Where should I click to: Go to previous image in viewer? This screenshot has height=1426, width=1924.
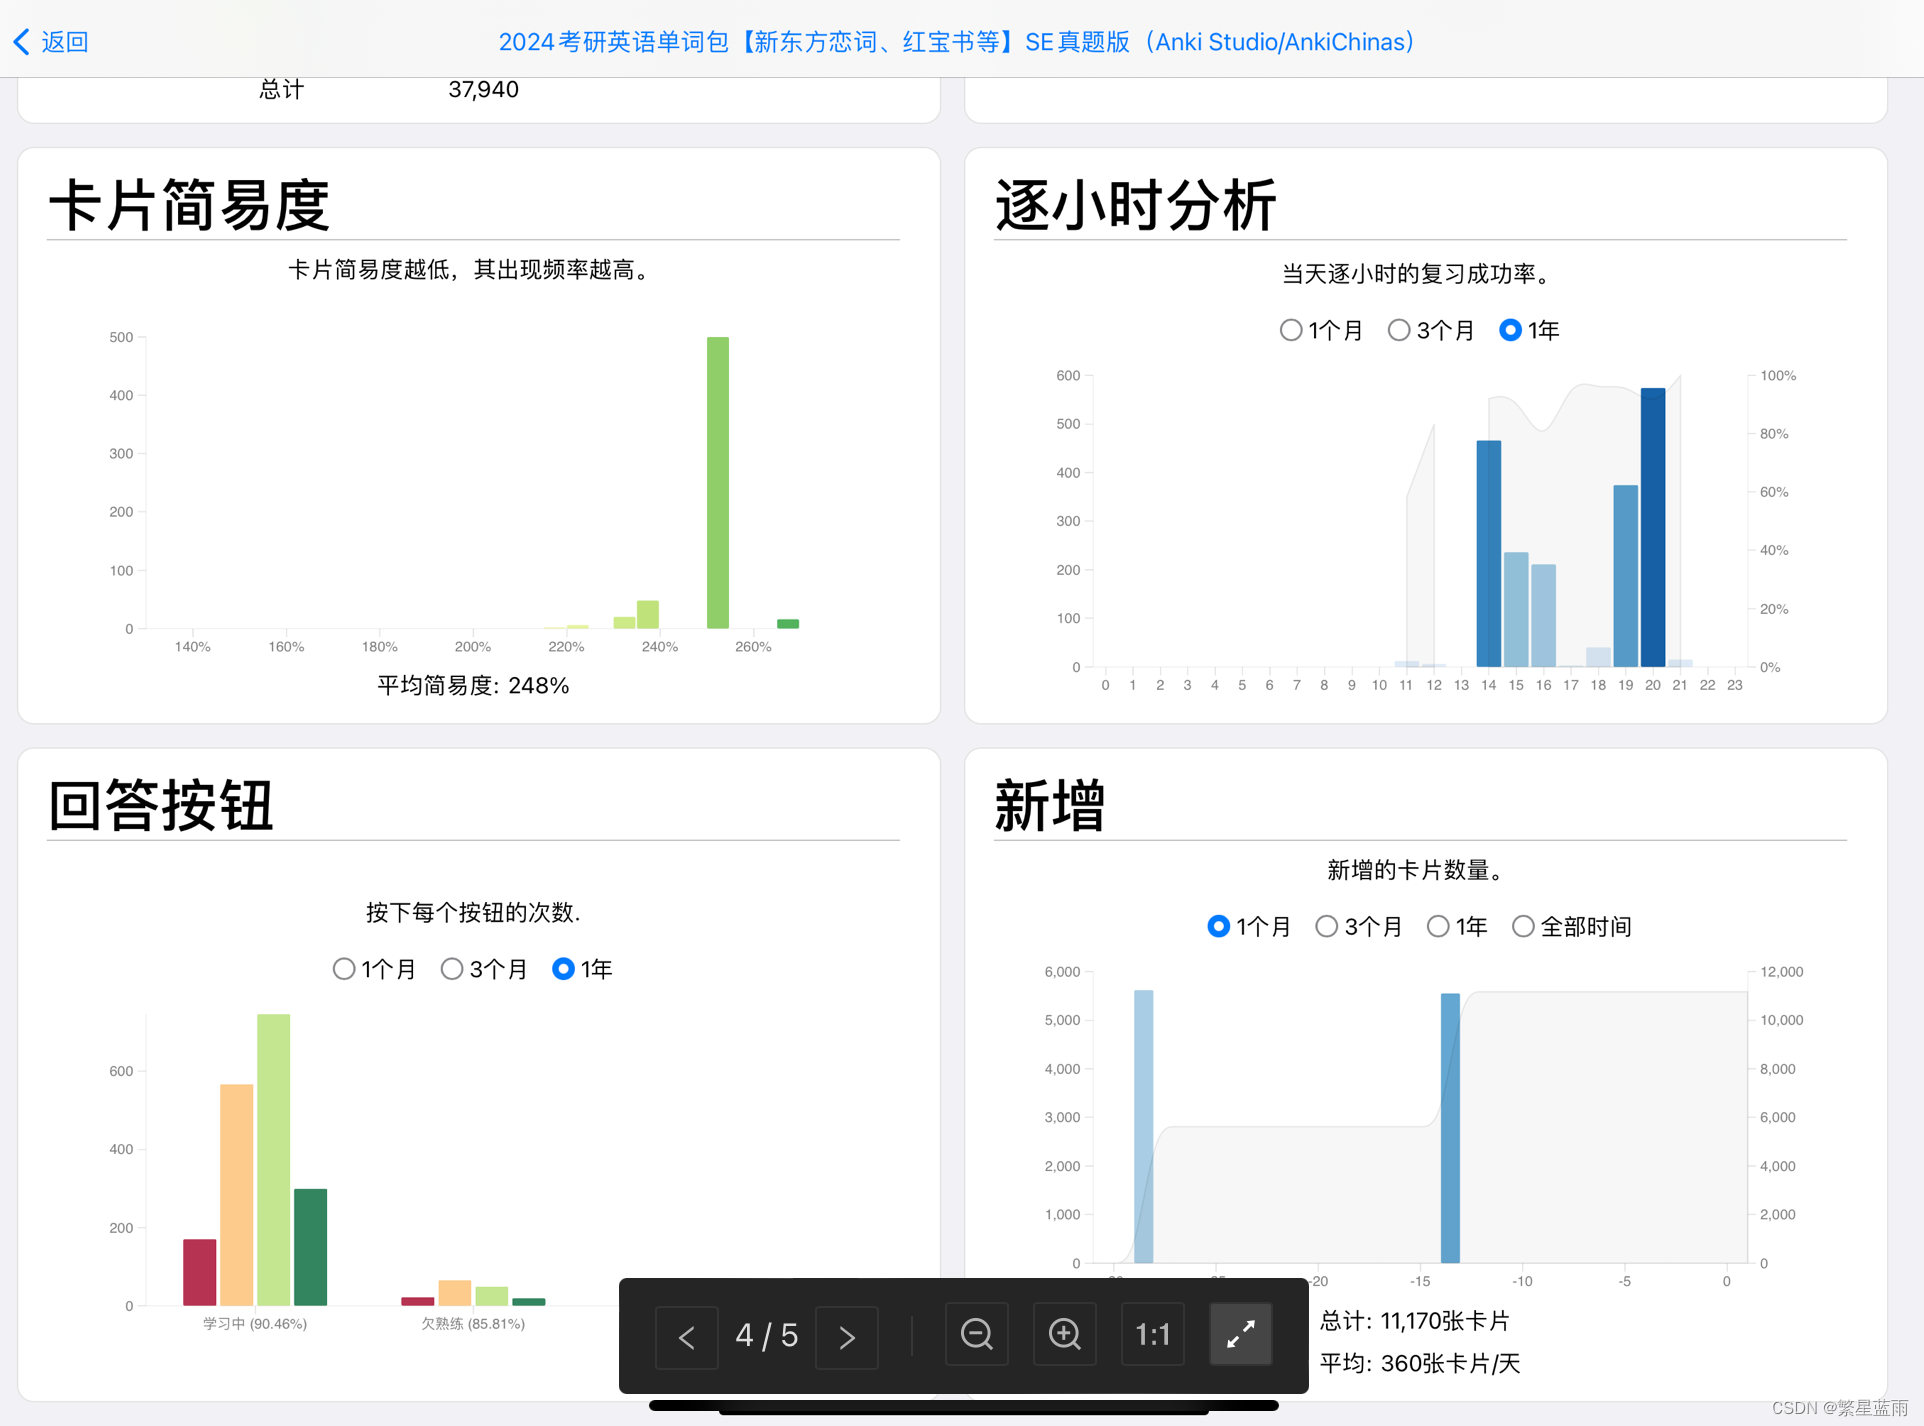[687, 1337]
